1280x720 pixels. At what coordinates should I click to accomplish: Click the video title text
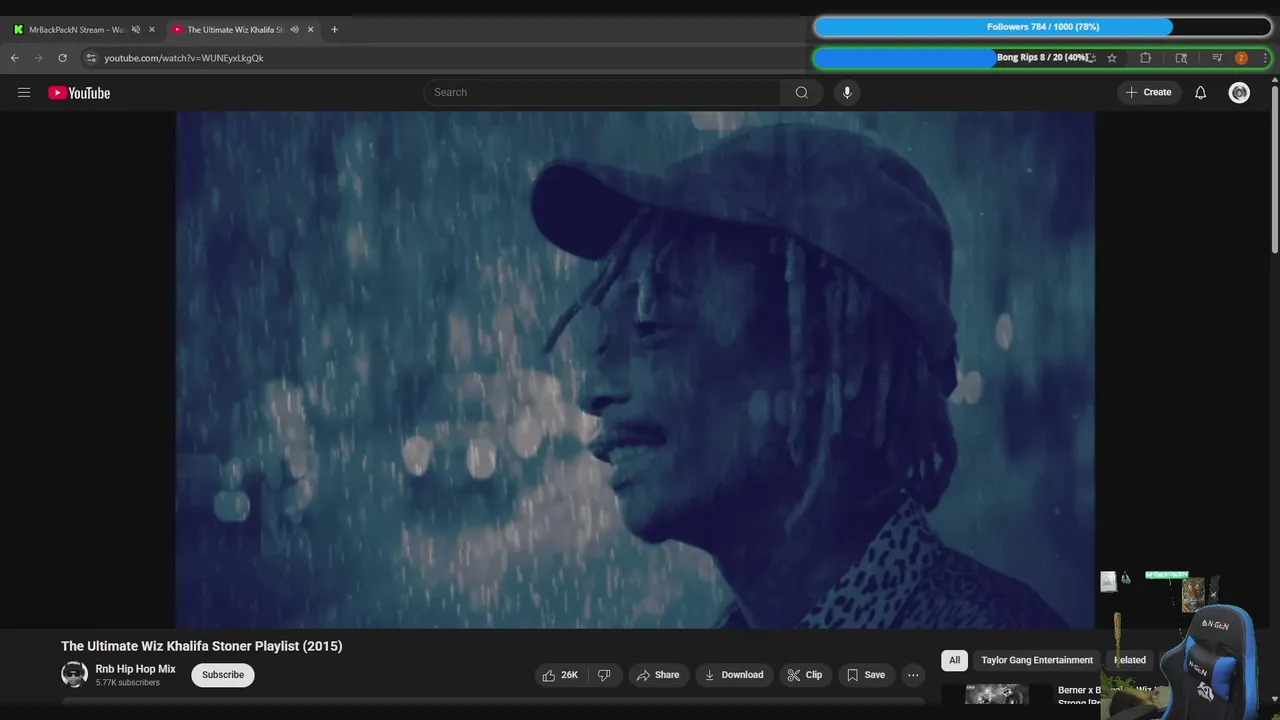point(202,646)
